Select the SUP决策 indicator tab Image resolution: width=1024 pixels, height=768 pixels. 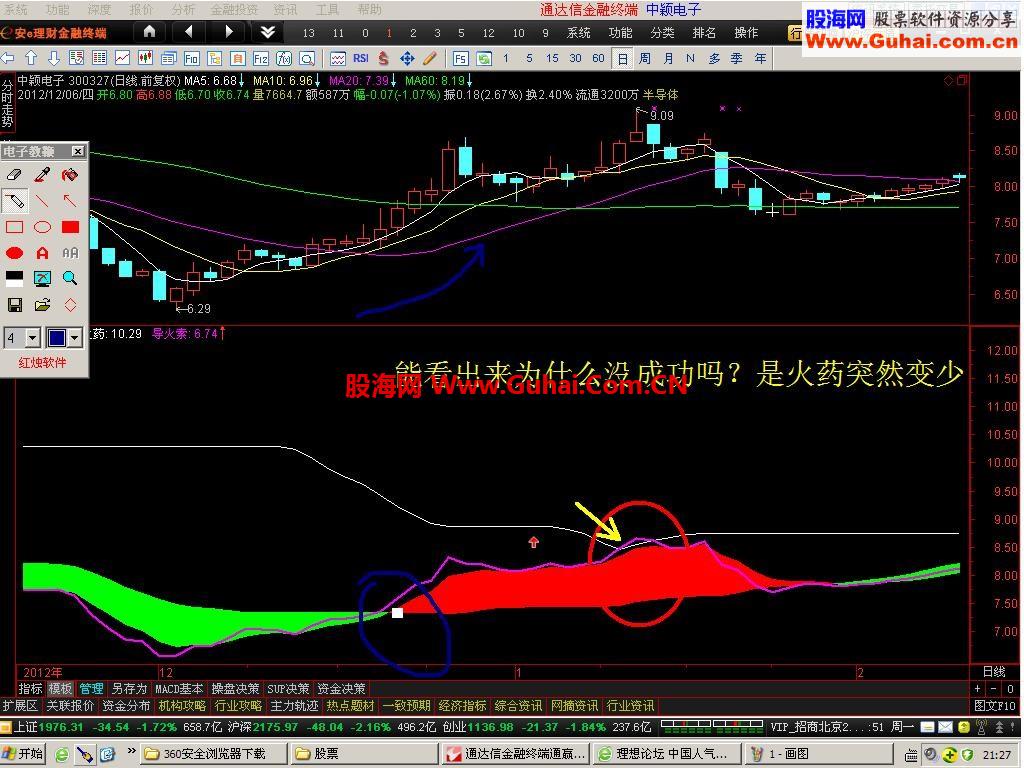288,689
